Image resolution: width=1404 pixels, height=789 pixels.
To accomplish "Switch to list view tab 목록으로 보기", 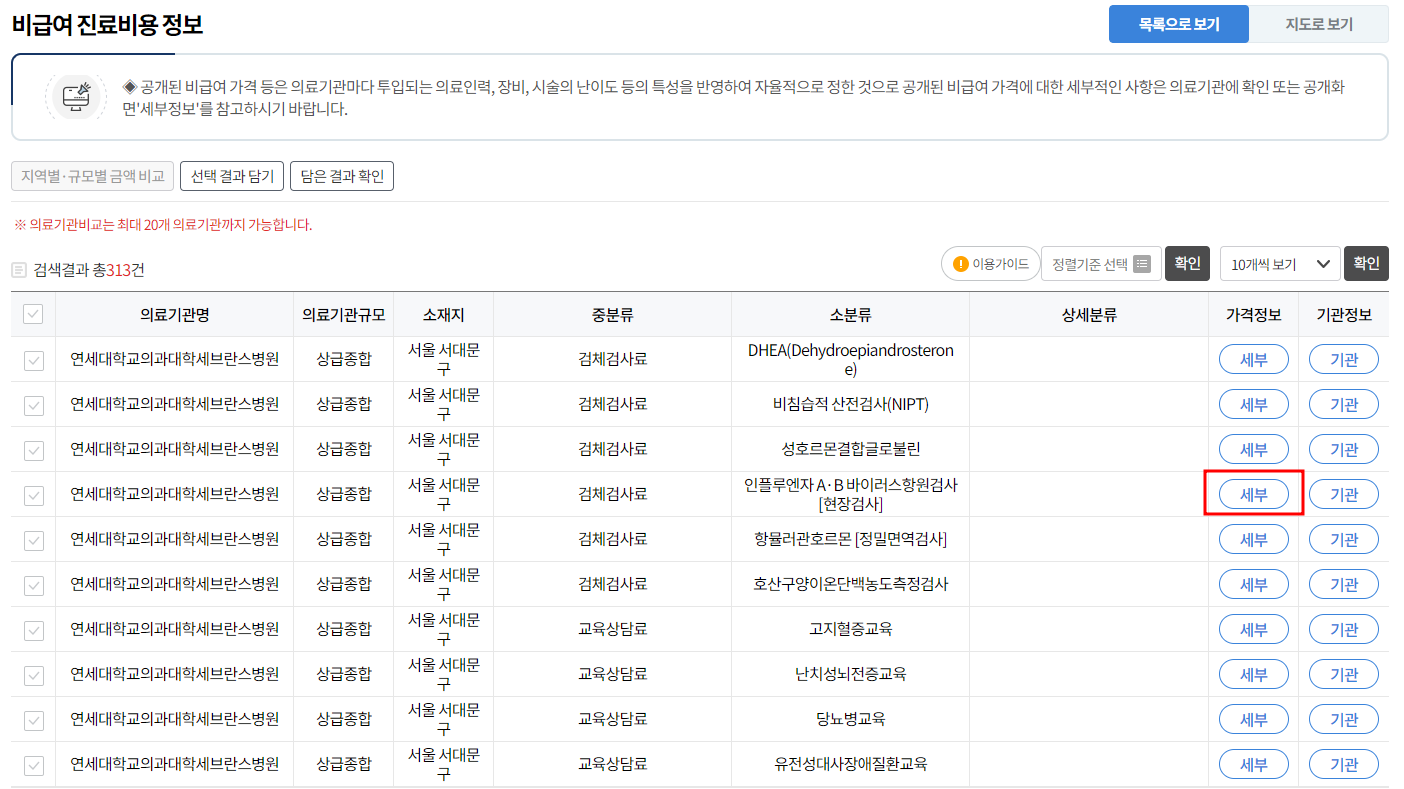I will (x=1179, y=24).
